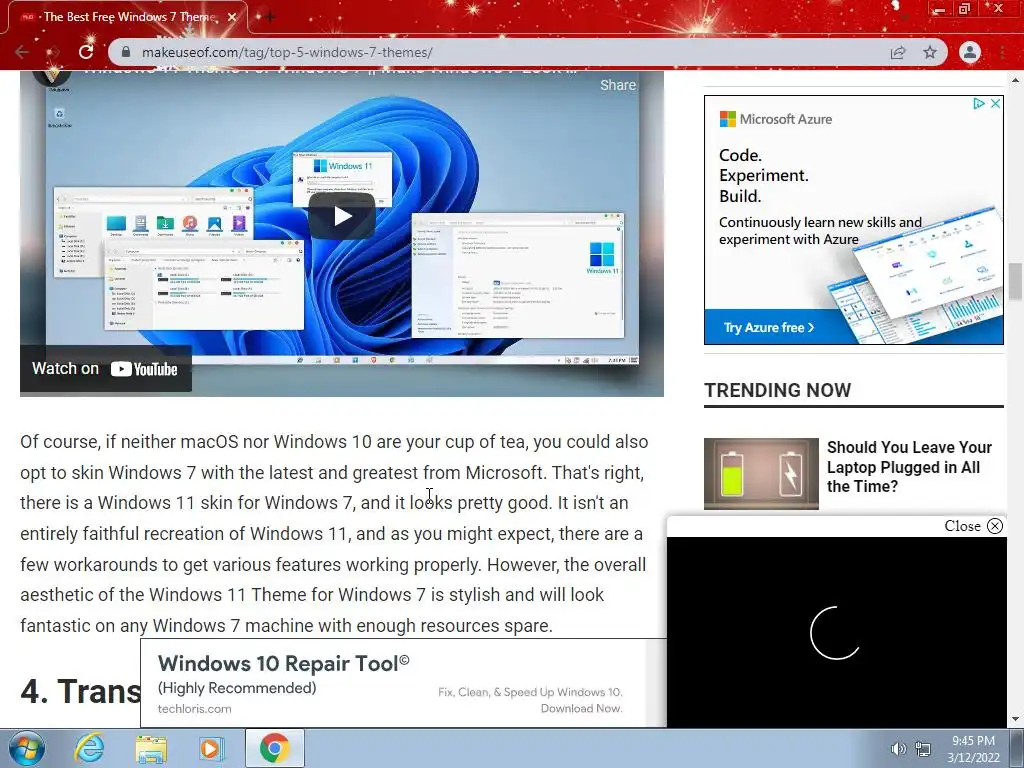The image size is (1024, 768).
Task: Click techloris.com link in ad
Action: coord(195,709)
